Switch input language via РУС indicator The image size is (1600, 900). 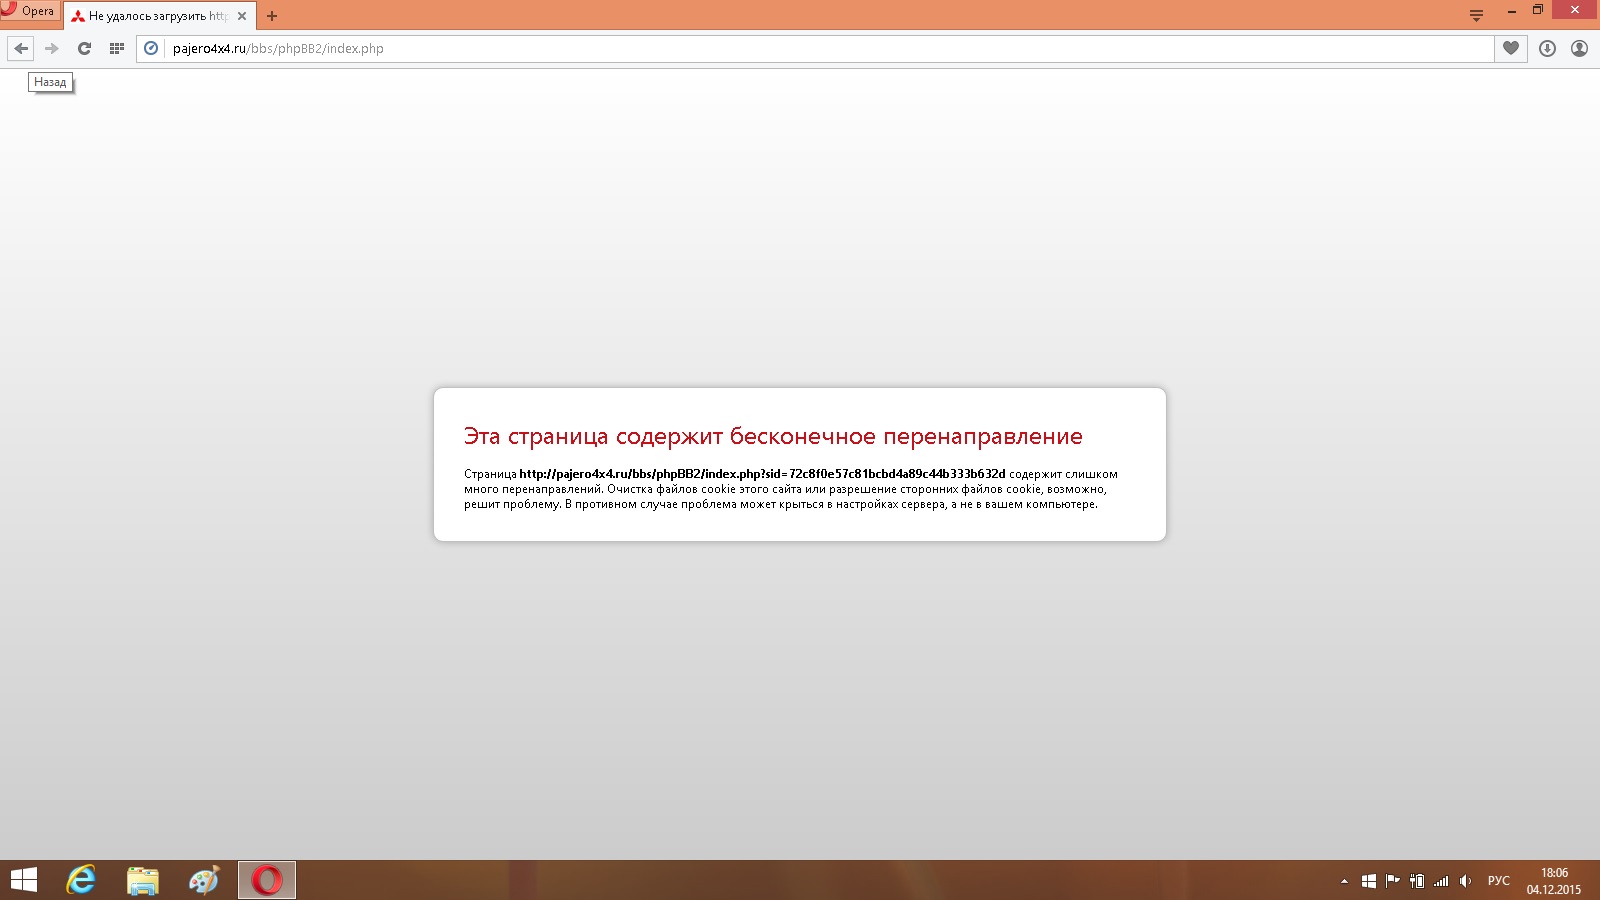pyautogui.click(x=1498, y=881)
